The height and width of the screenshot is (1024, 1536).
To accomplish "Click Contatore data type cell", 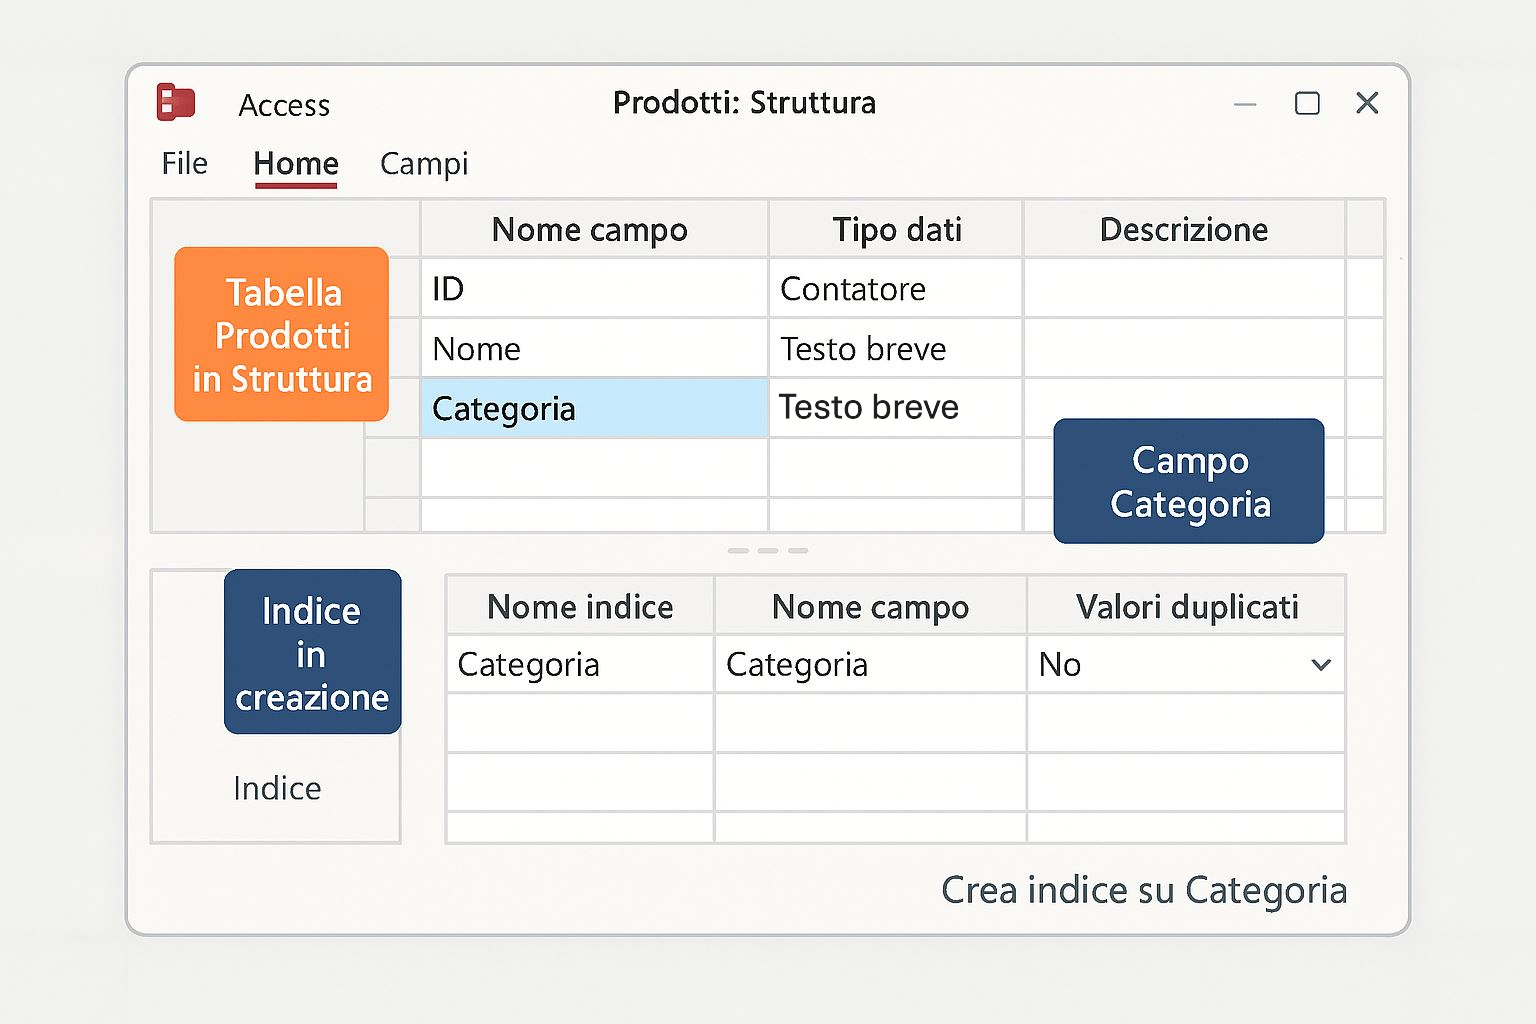I will pos(895,289).
